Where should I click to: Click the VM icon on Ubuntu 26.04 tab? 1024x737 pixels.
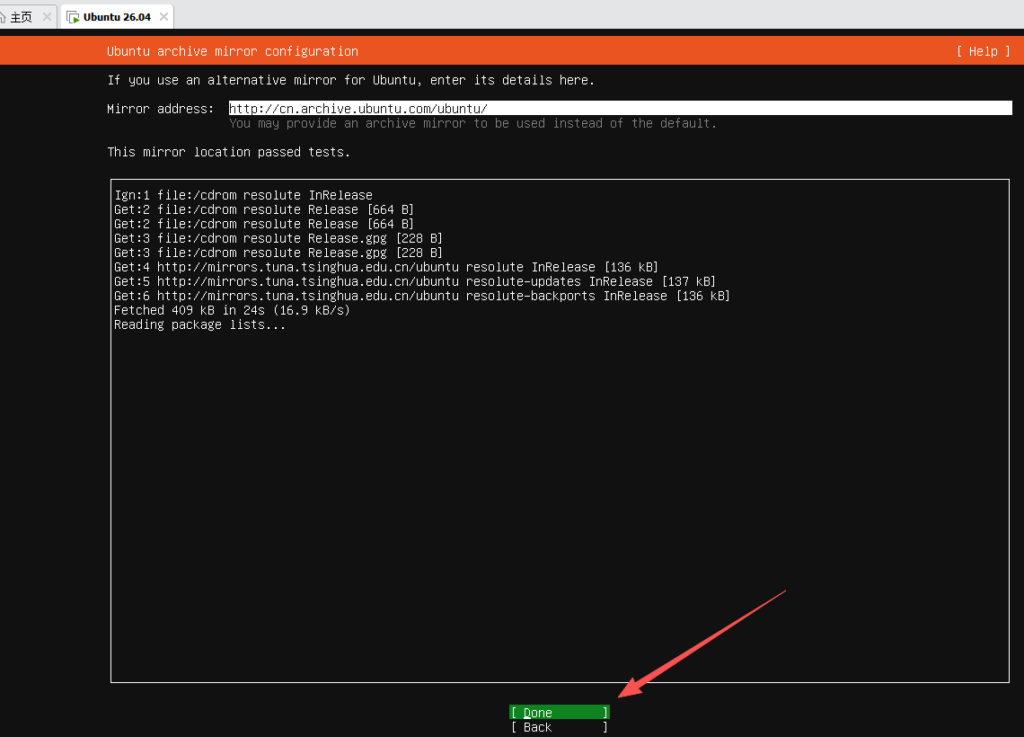73,17
